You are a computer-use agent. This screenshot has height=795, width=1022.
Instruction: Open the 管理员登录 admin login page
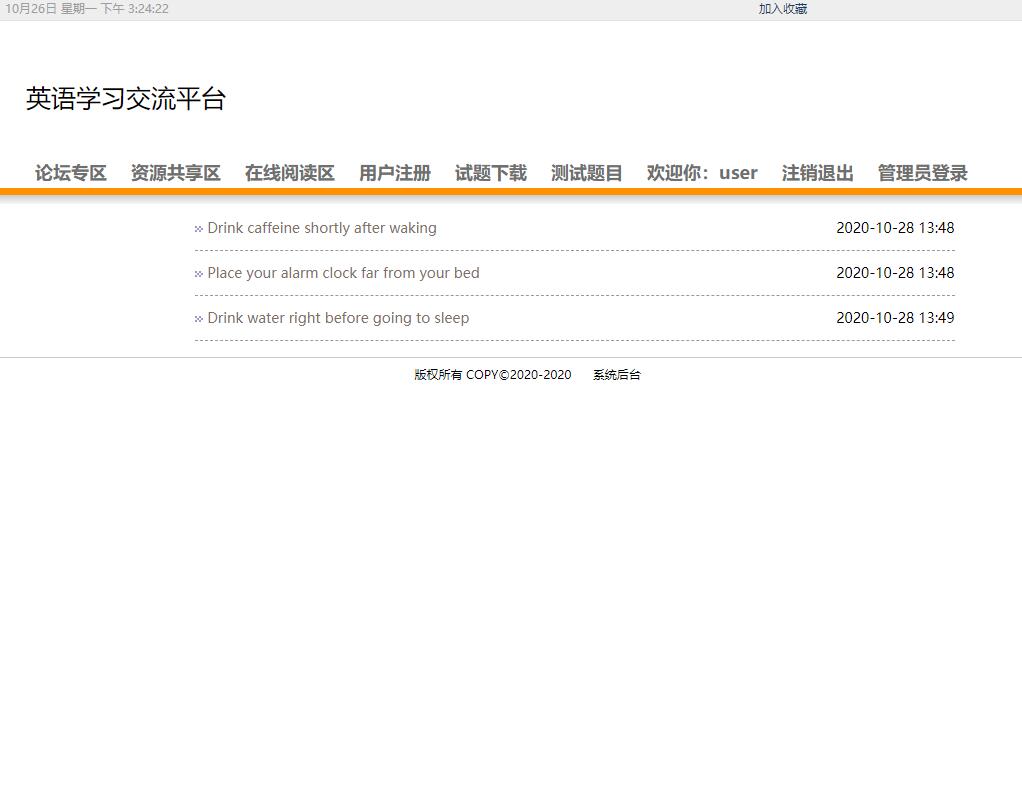point(921,172)
